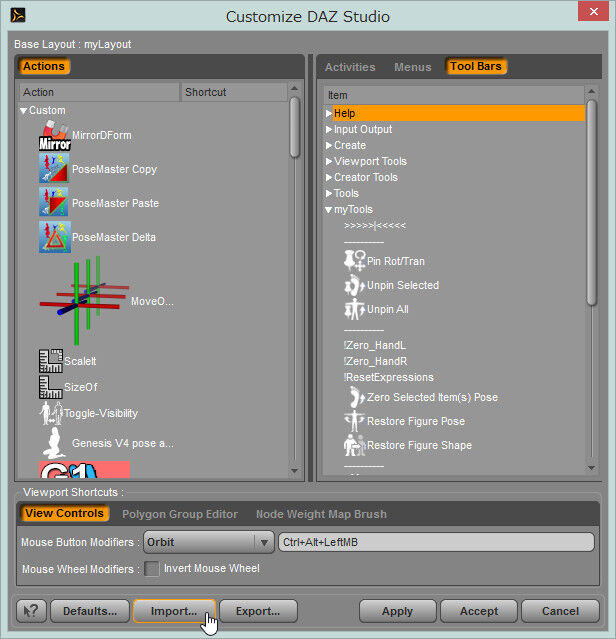616x639 pixels.
Task: Collapse the myTools toolbar entry
Action: coord(329,209)
